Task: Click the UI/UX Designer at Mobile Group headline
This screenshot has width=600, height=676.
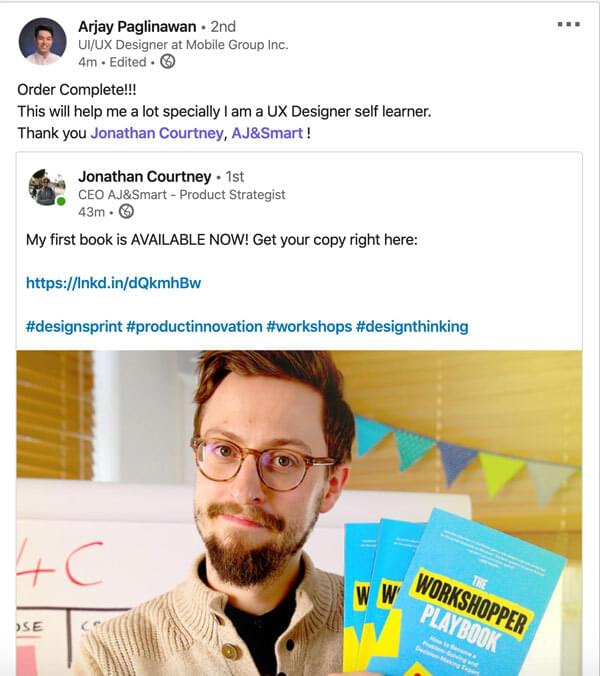Action: 183,45
